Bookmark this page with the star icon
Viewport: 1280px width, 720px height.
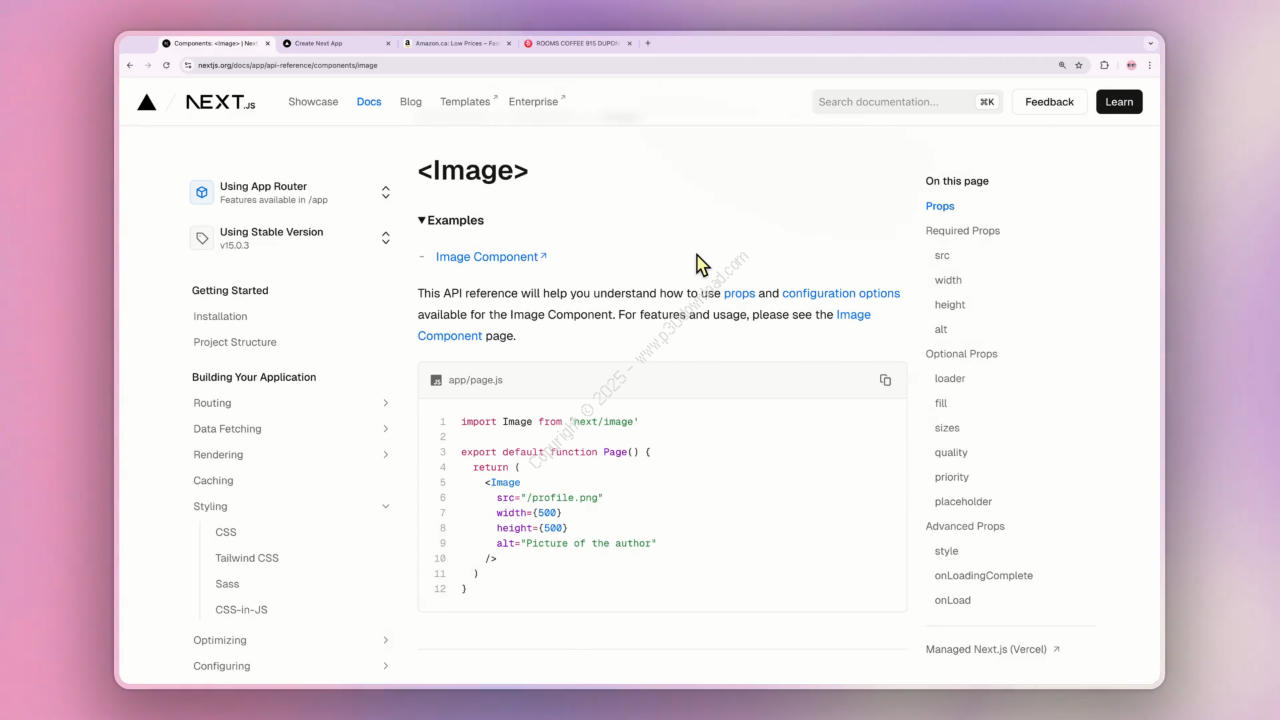tap(1079, 65)
